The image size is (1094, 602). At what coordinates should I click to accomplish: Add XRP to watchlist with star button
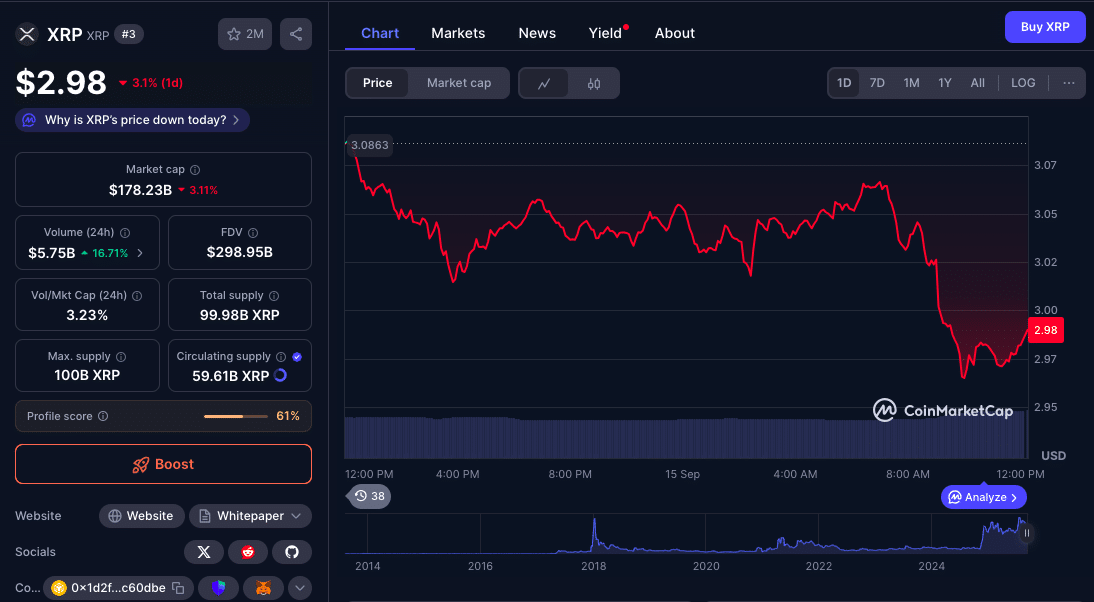(x=245, y=34)
